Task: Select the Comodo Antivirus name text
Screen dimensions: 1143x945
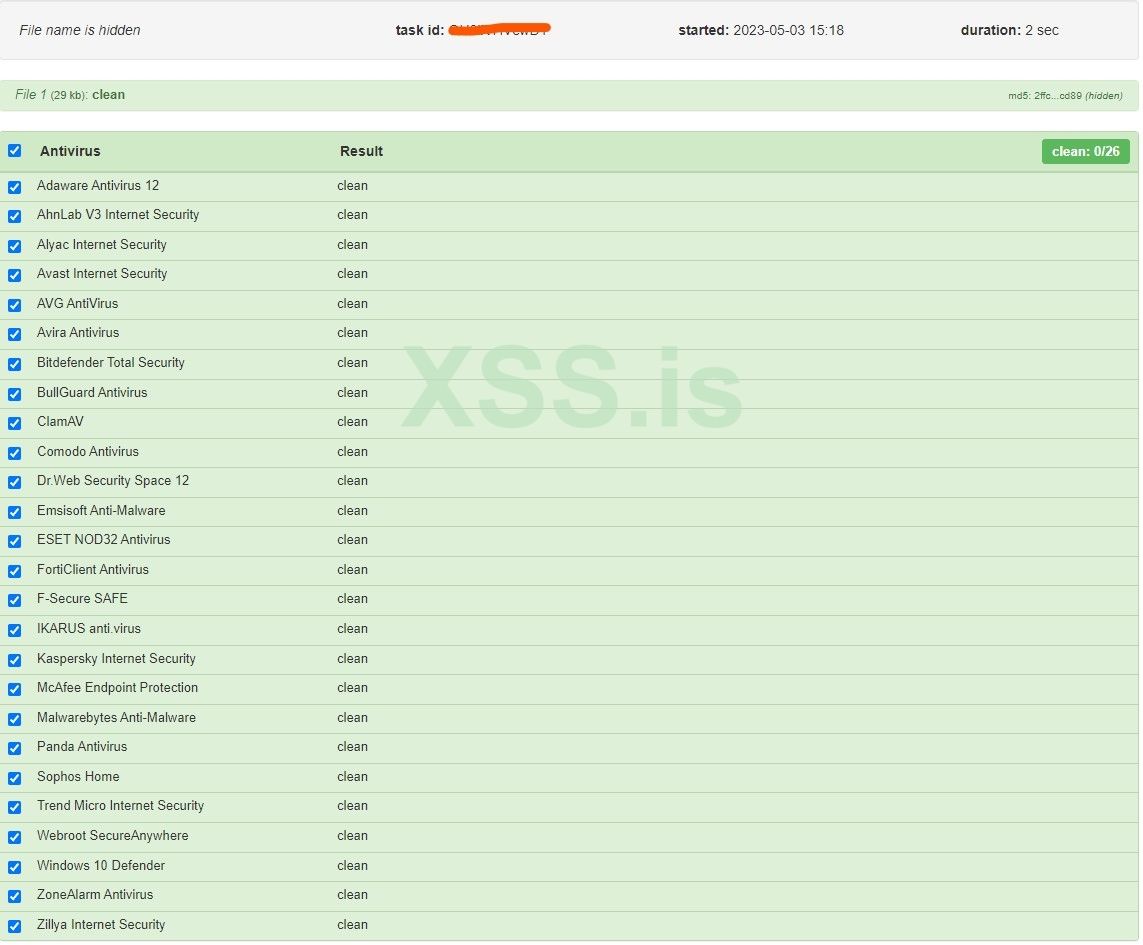Action: 87,451
